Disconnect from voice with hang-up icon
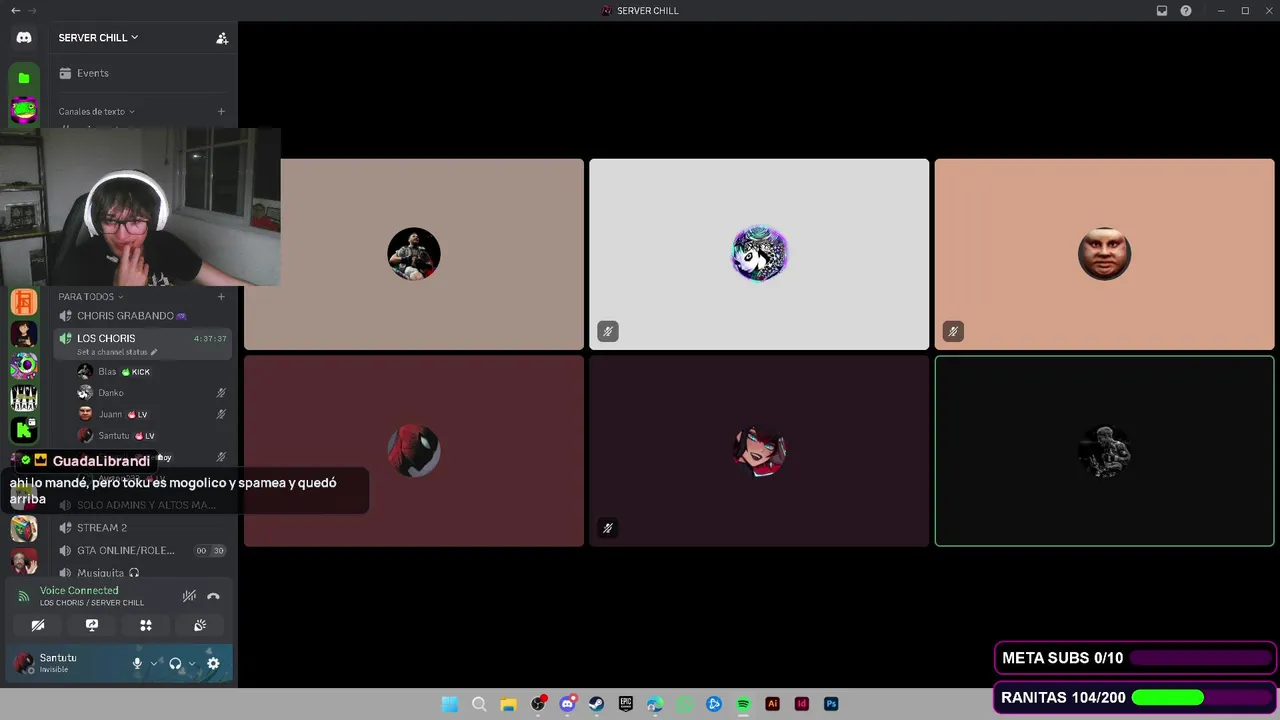The width and height of the screenshot is (1280, 720). (x=213, y=596)
